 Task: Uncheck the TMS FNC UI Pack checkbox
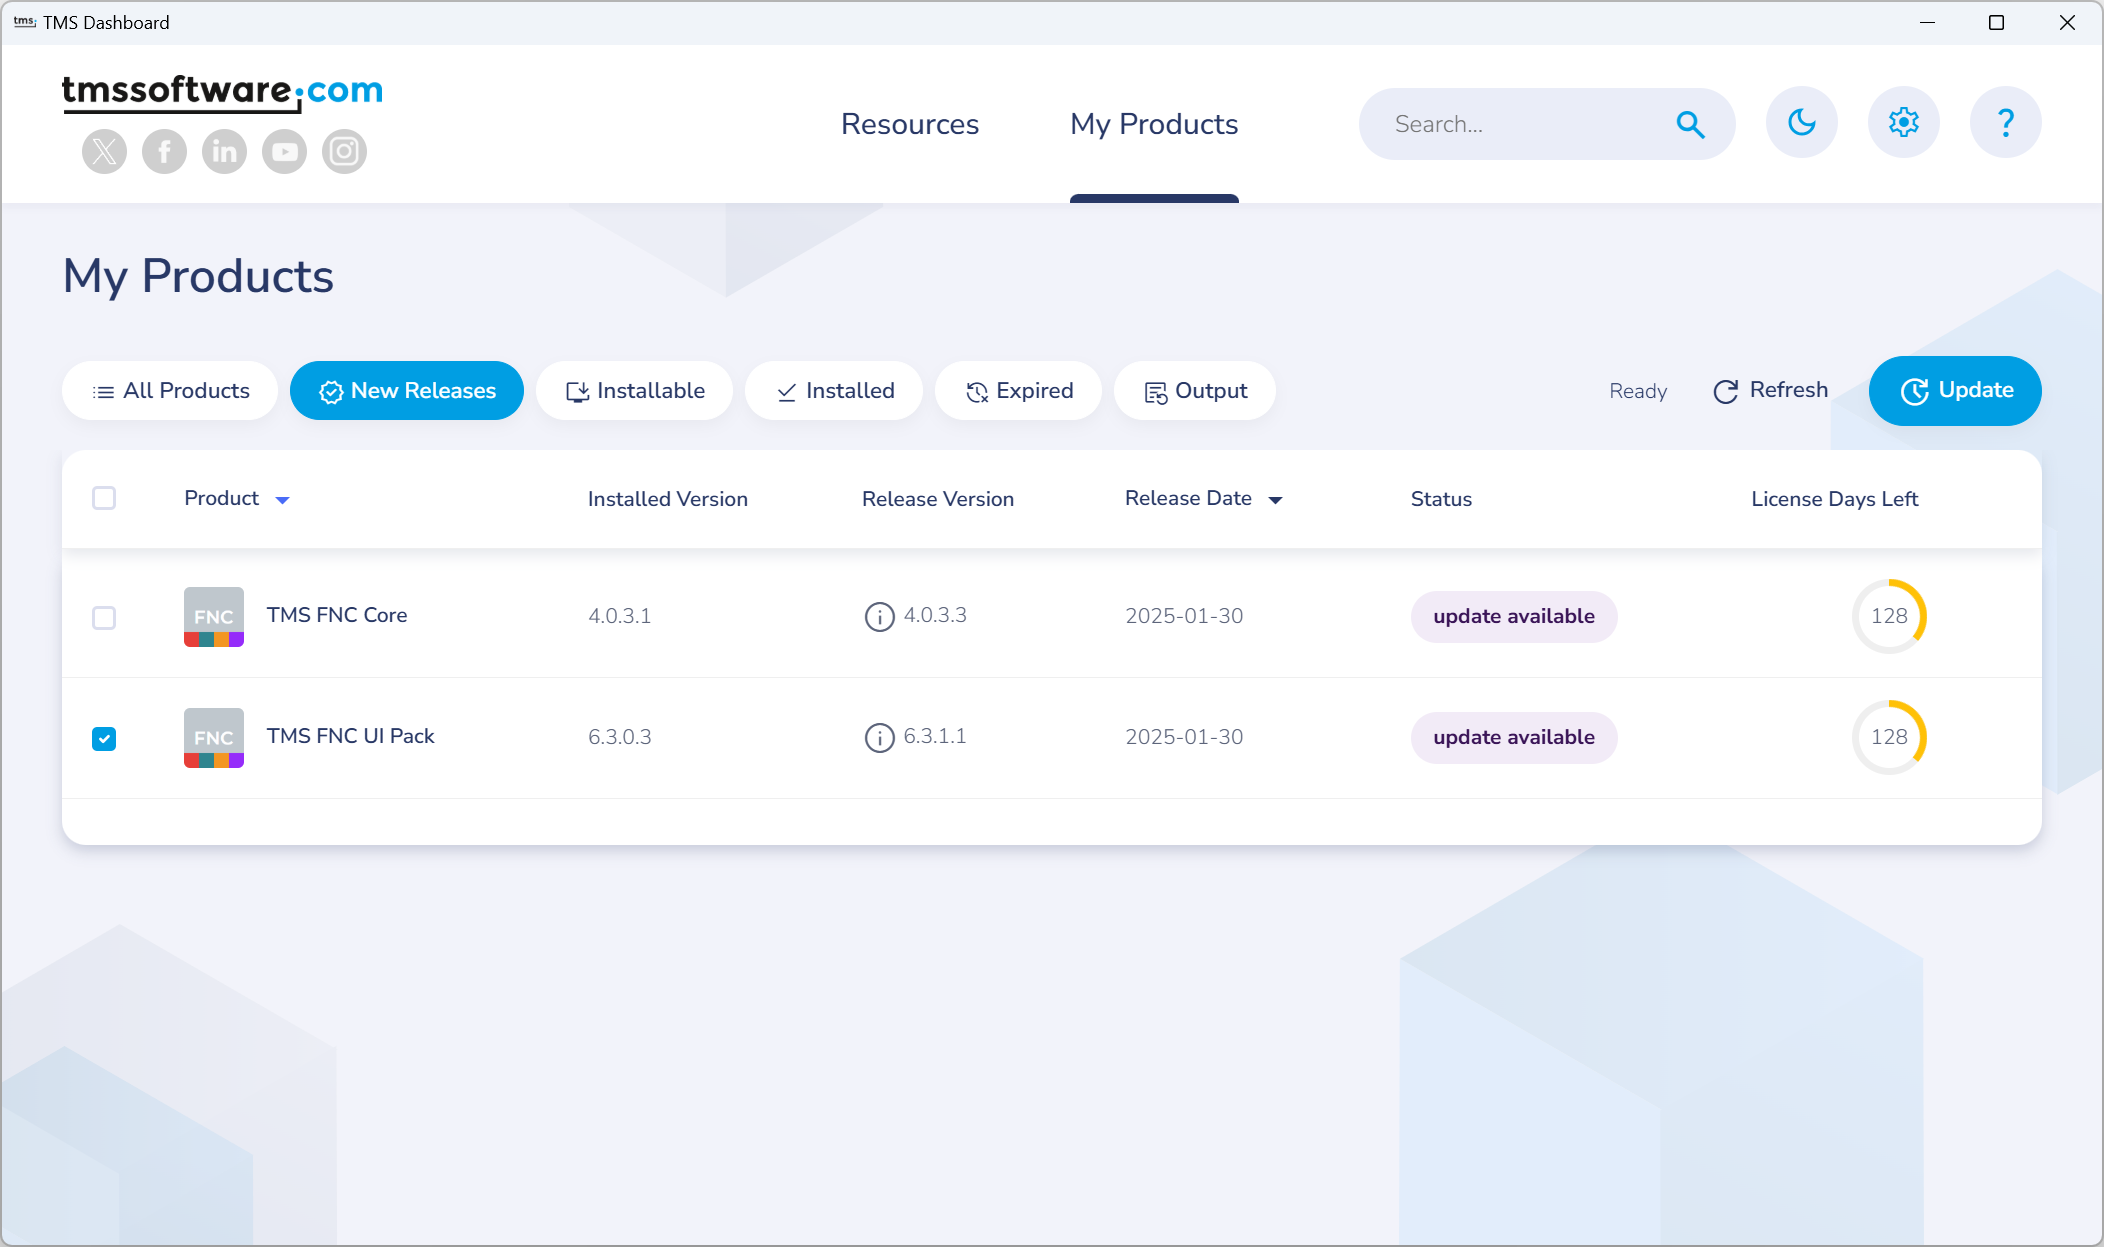[x=104, y=738]
